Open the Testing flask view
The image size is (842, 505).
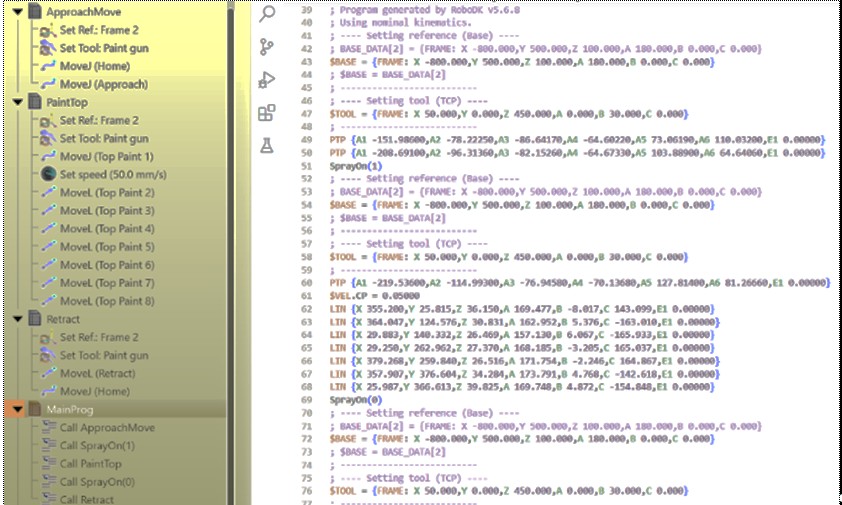coord(267,146)
